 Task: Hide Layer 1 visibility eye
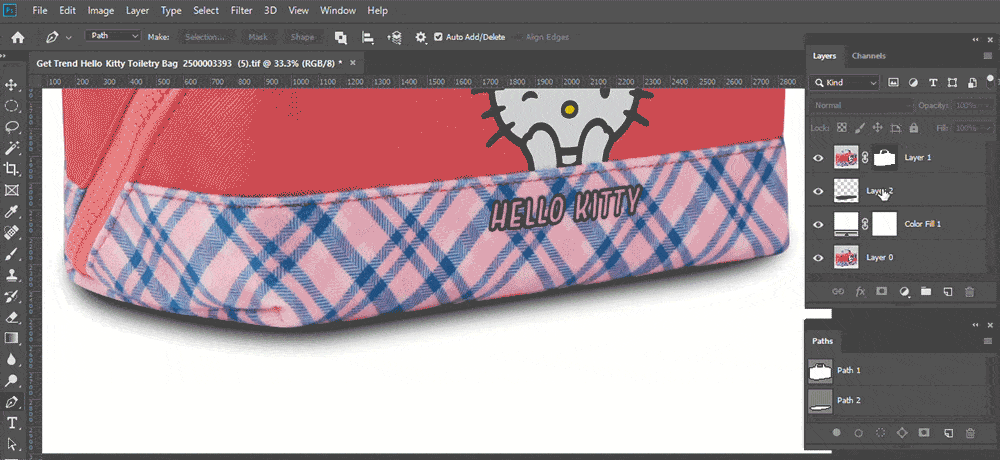pyautogui.click(x=818, y=158)
